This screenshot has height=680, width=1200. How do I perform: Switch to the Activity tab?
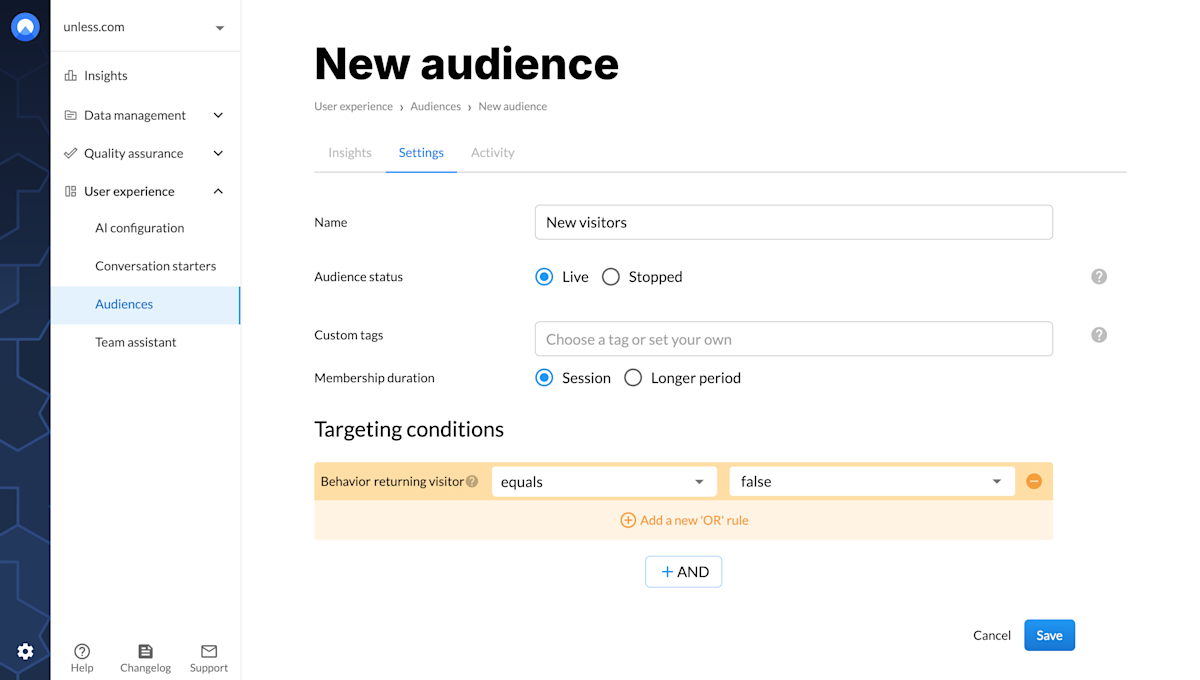[493, 153]
